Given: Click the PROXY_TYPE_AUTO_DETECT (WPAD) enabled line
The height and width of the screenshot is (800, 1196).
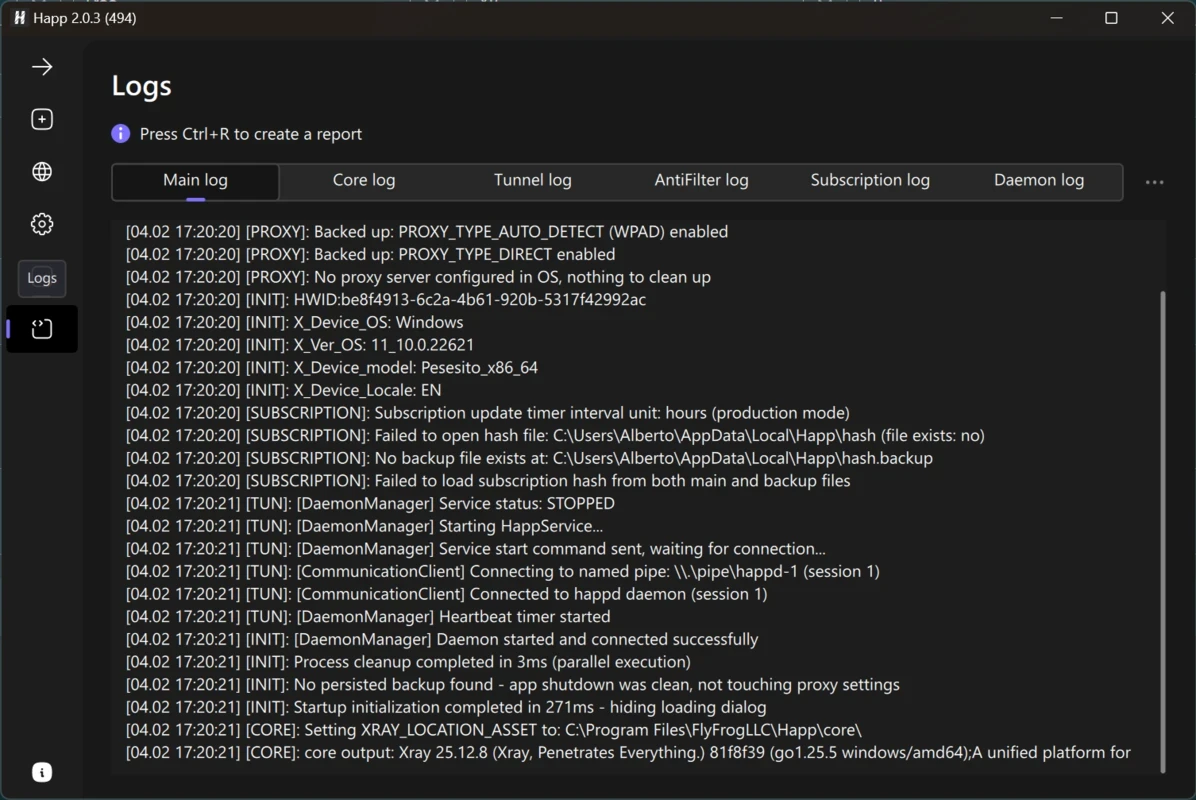Looking at the screenshot, I should pyautogui.click(x=426, y=232).
